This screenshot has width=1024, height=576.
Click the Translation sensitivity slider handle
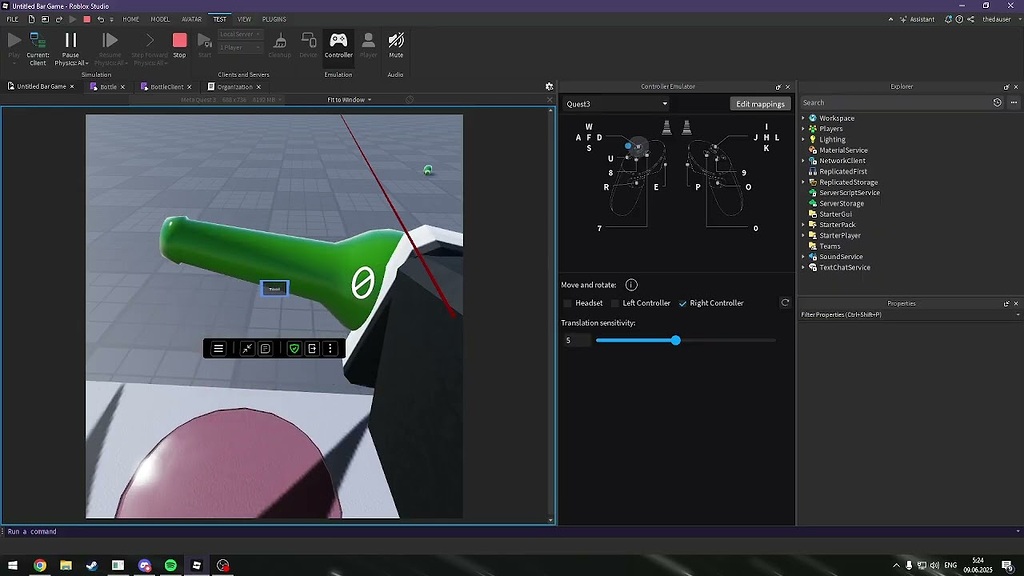tap(676, 340)
